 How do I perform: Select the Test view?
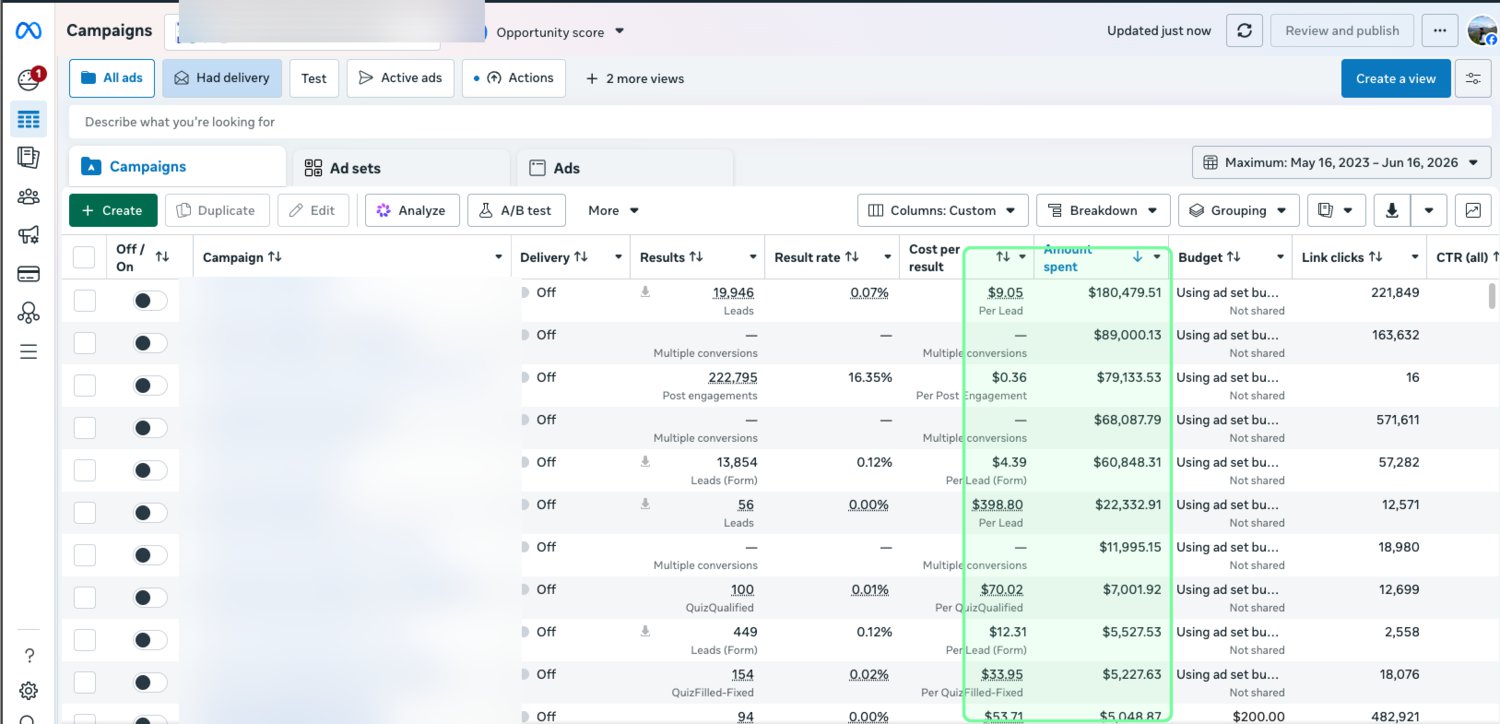pos(314,78)
